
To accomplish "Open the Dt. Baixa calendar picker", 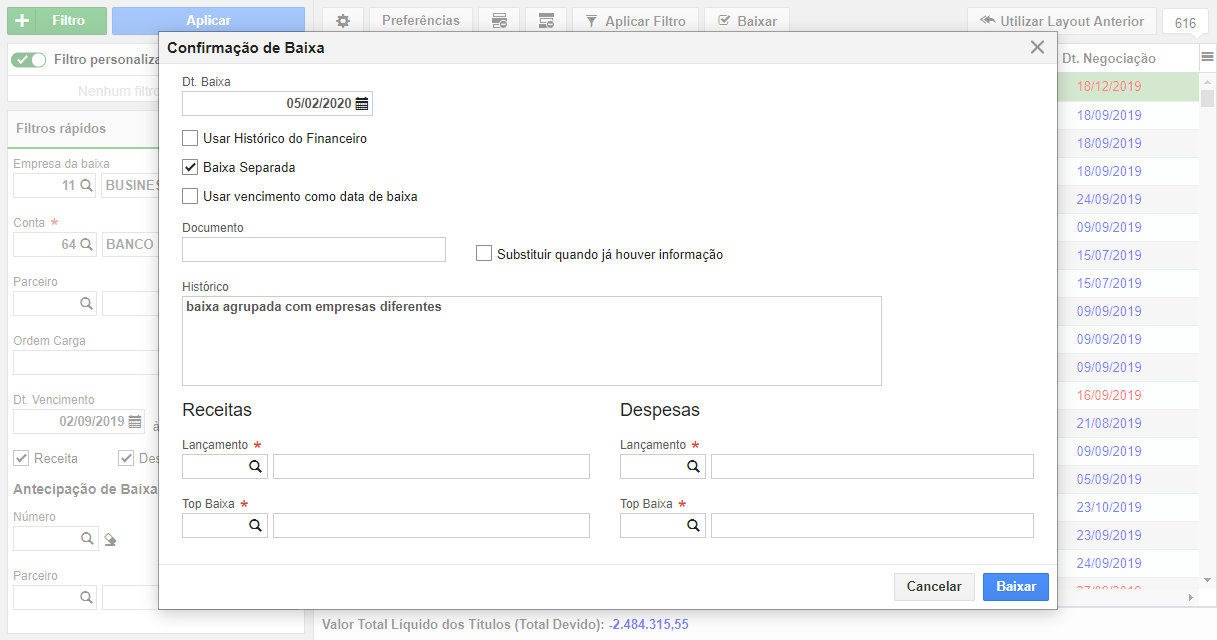I will coord(362,104).
